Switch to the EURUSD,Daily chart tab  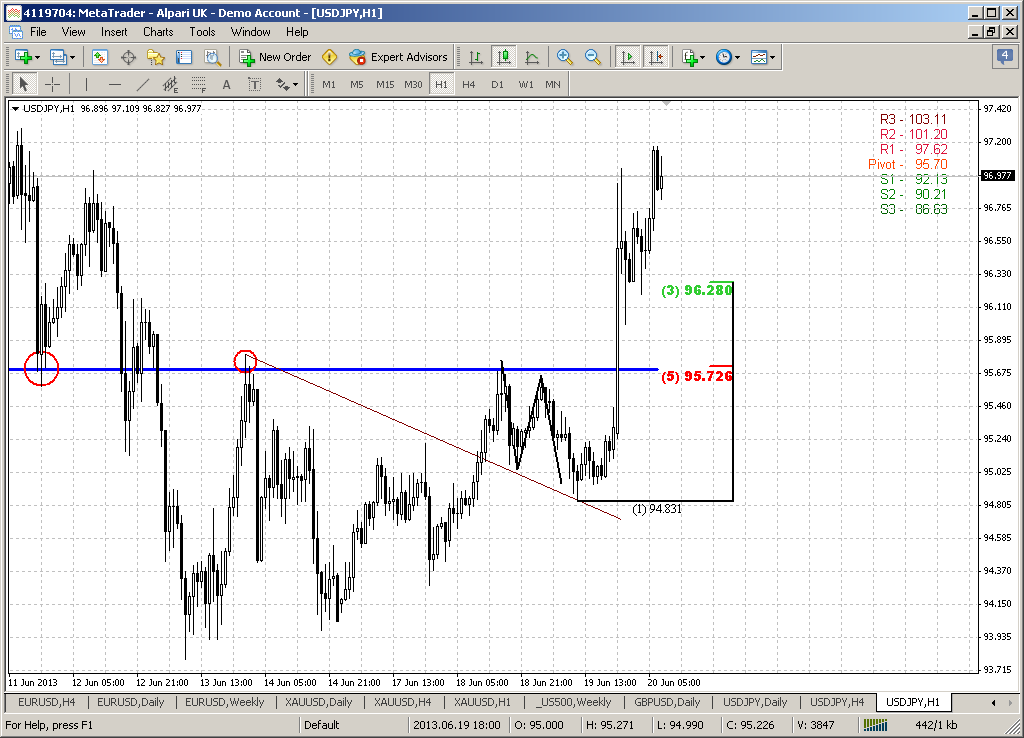click(x=130, y=702)
